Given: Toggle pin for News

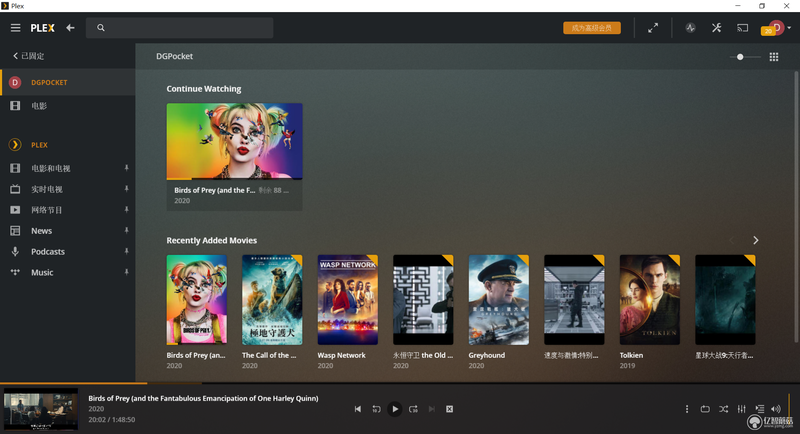Looking at the screenshot, I should click(x=127, y=231).
